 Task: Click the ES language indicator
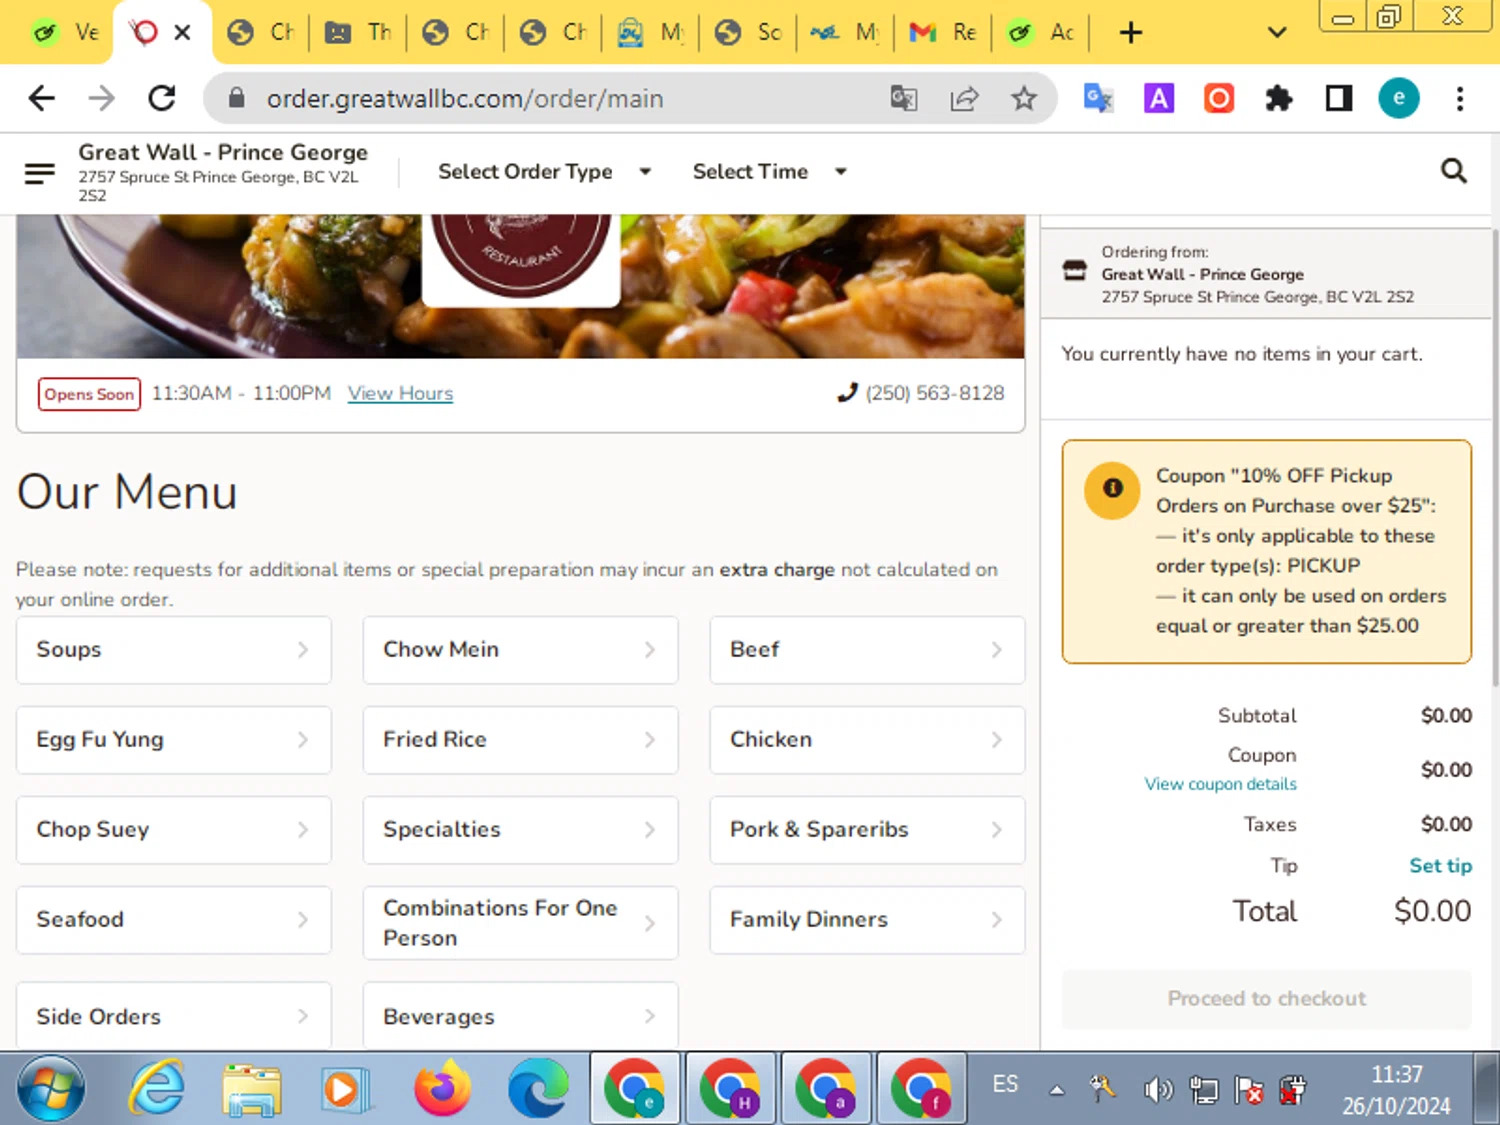click(x=1005, y=1085)
